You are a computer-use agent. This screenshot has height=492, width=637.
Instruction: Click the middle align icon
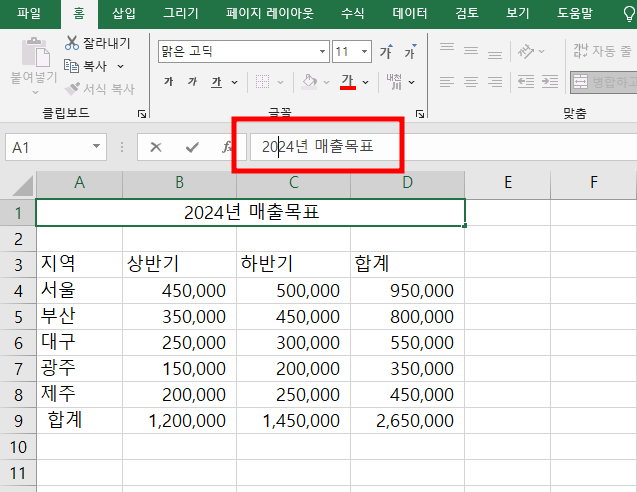coord(471,51)
